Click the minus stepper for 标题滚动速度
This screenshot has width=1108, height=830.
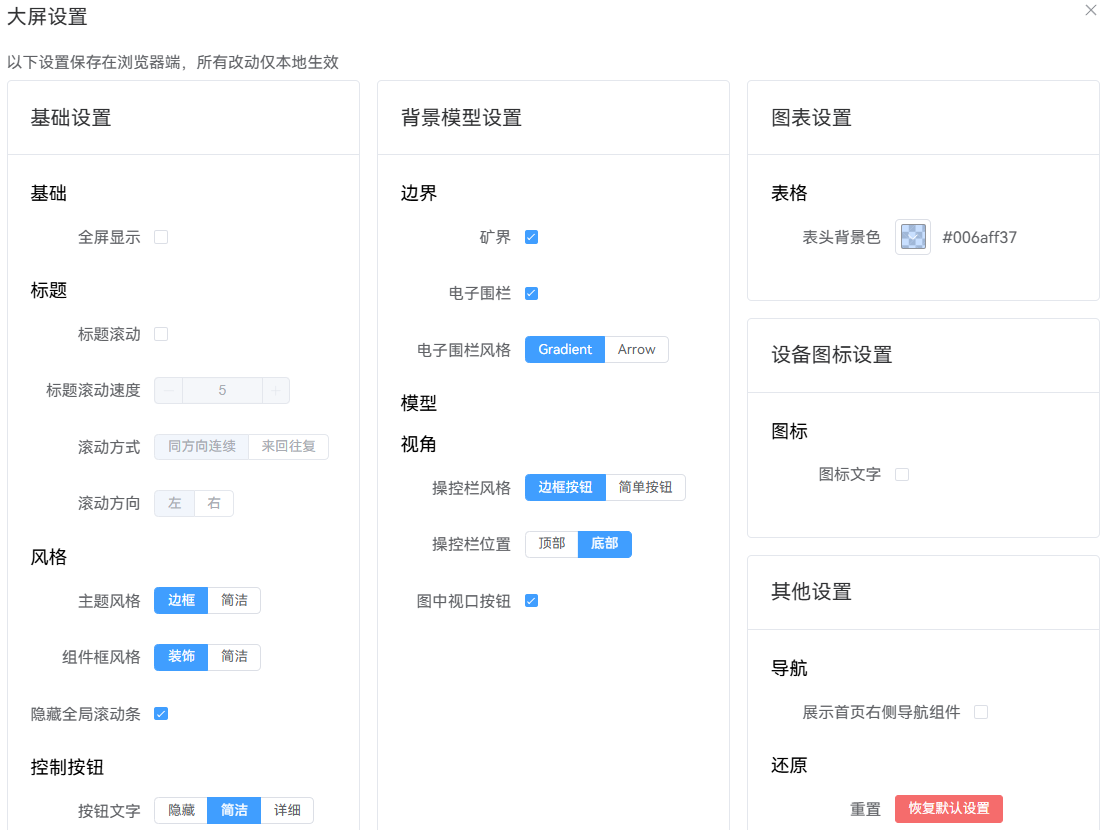[x=169, y=391]
